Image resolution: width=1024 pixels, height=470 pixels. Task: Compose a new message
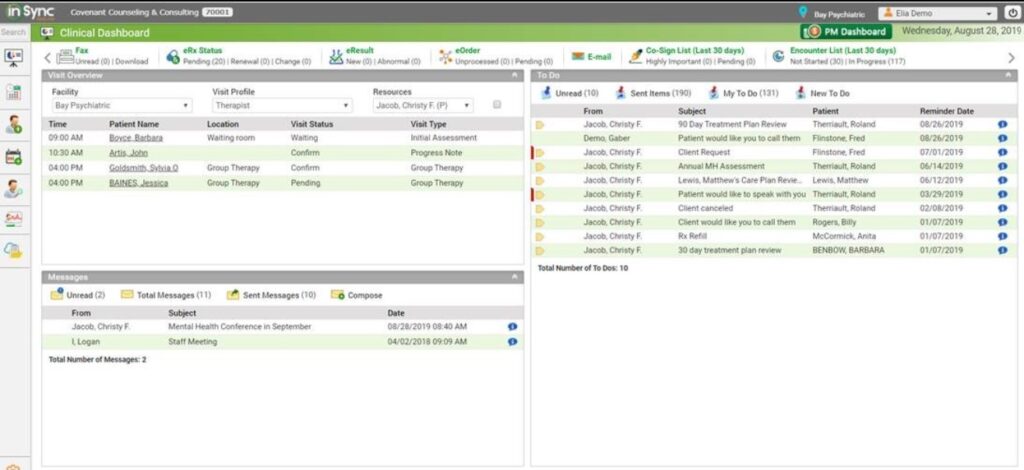(x=357, y=295)
